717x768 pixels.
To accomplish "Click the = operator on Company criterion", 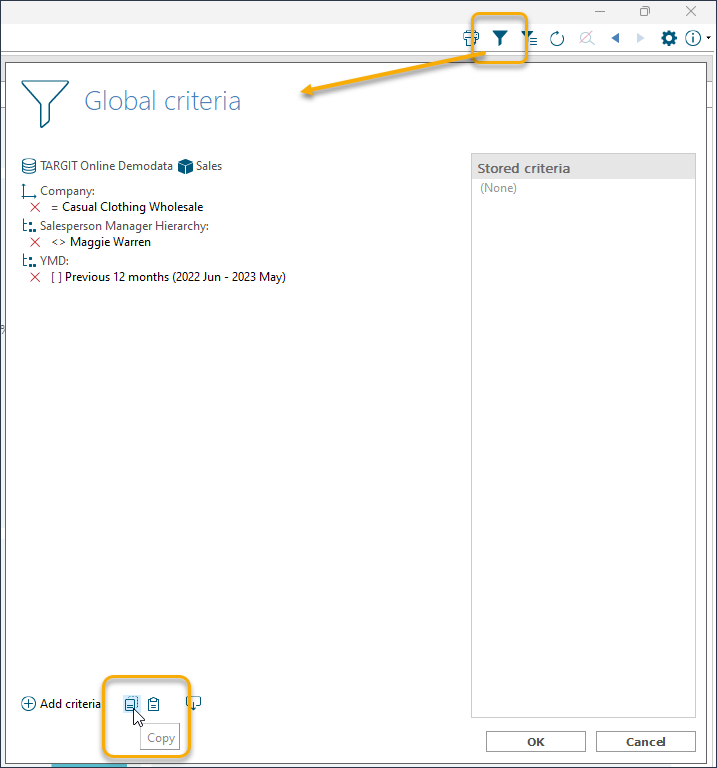I will point(54,208).
